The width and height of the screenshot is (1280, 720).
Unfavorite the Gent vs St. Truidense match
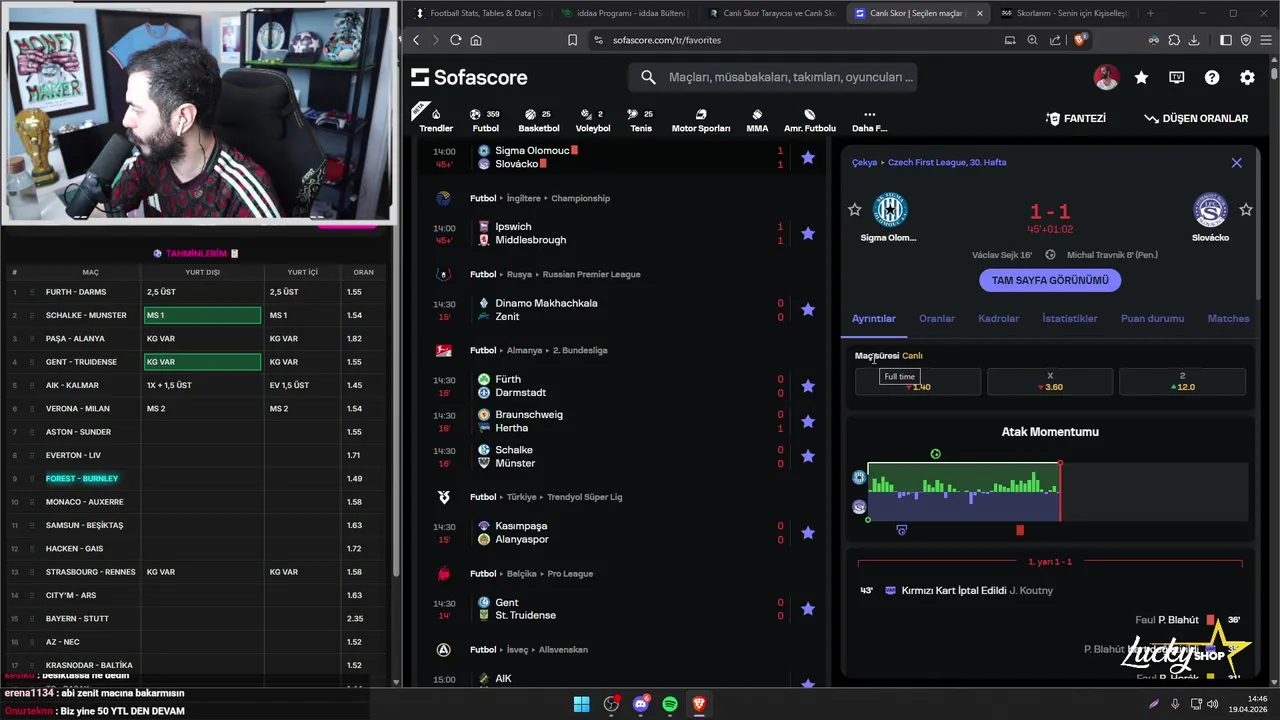(x=808, y=609)
